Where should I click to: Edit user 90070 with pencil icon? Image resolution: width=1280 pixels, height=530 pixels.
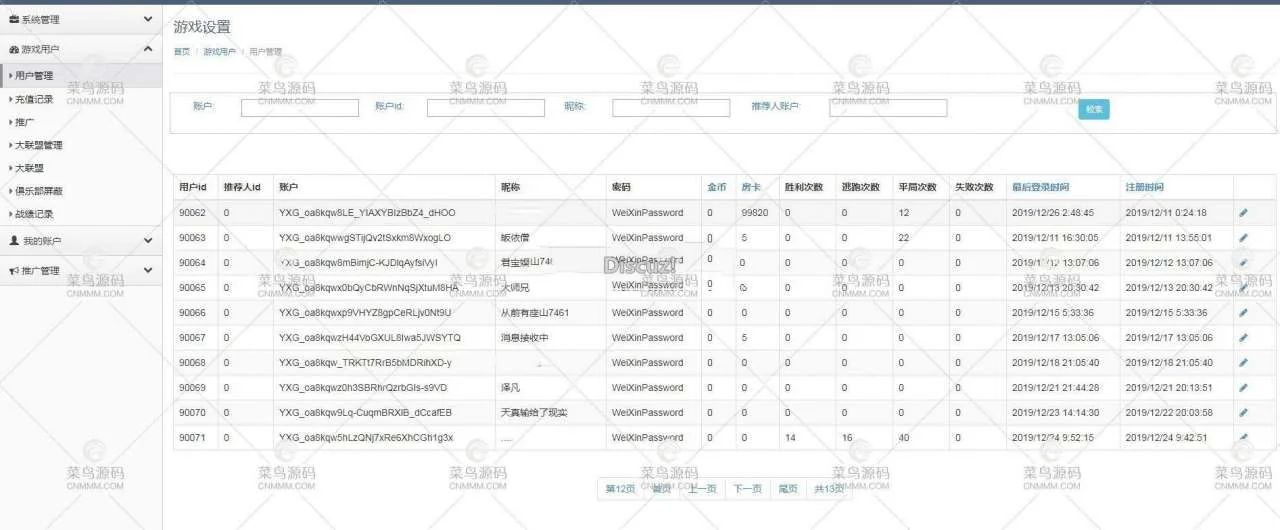click(1243, 413)
